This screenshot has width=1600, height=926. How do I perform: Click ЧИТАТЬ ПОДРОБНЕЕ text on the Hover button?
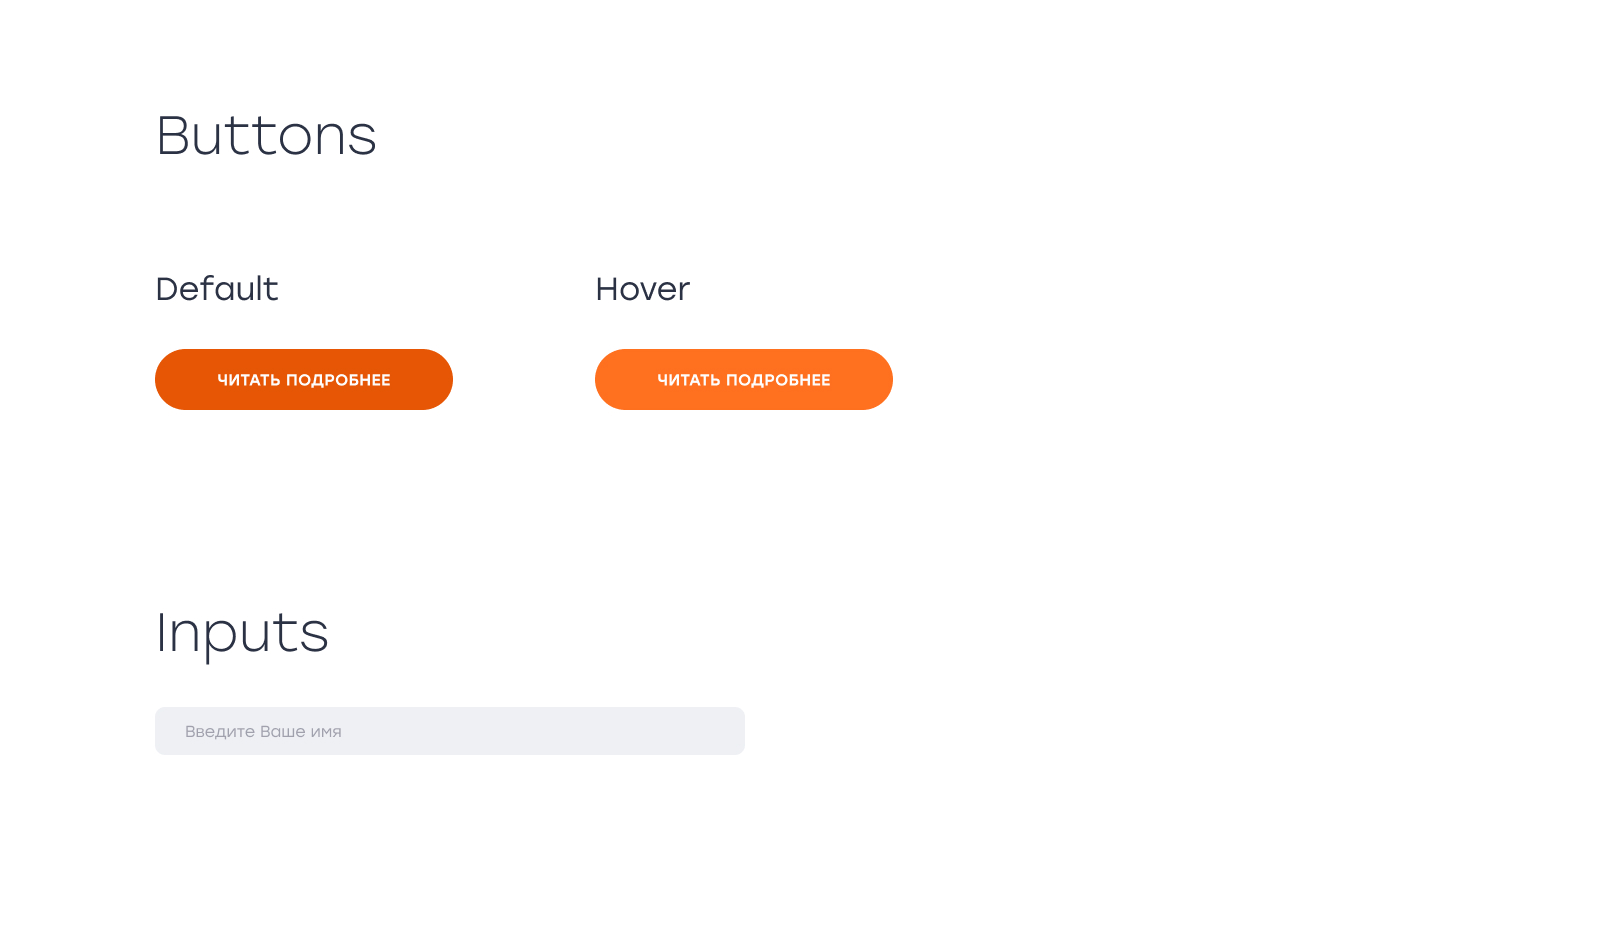(744, 379)
